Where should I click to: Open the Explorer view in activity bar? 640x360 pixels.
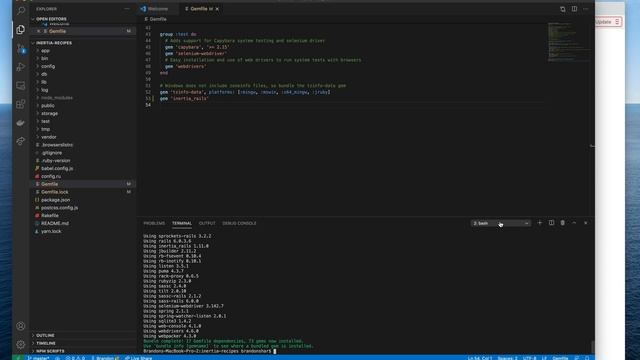[x=21, y=29]
